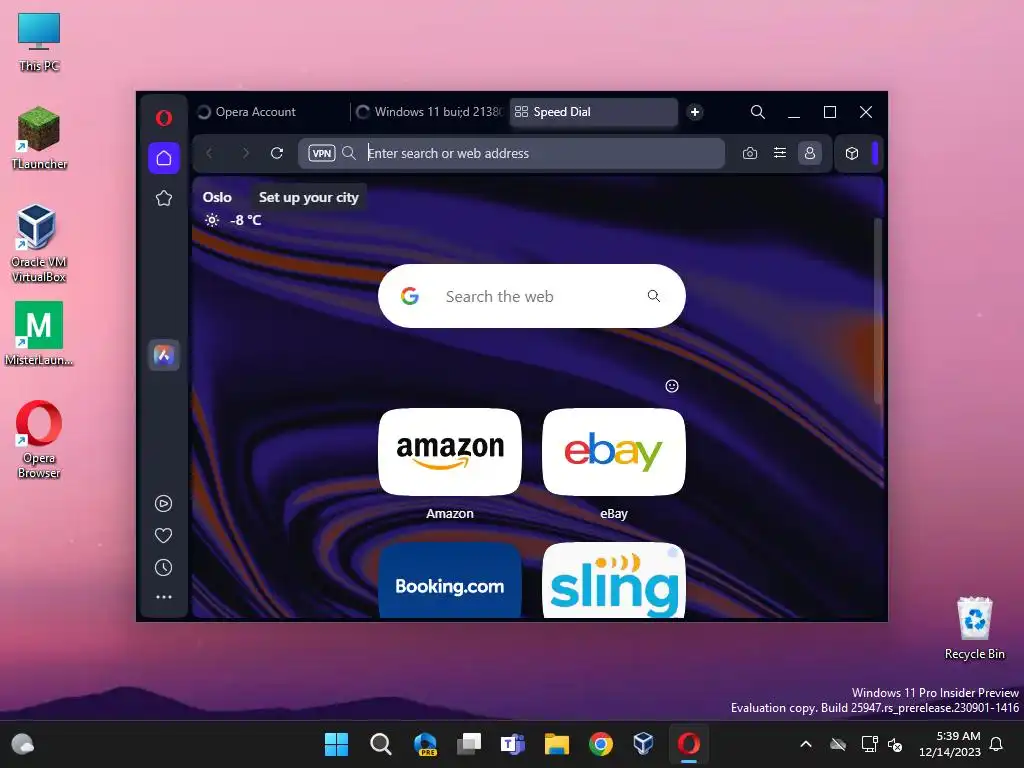This screenshot has height=768, width=1024.
Task: Select the Speed Dial tab
Action: 594,112
